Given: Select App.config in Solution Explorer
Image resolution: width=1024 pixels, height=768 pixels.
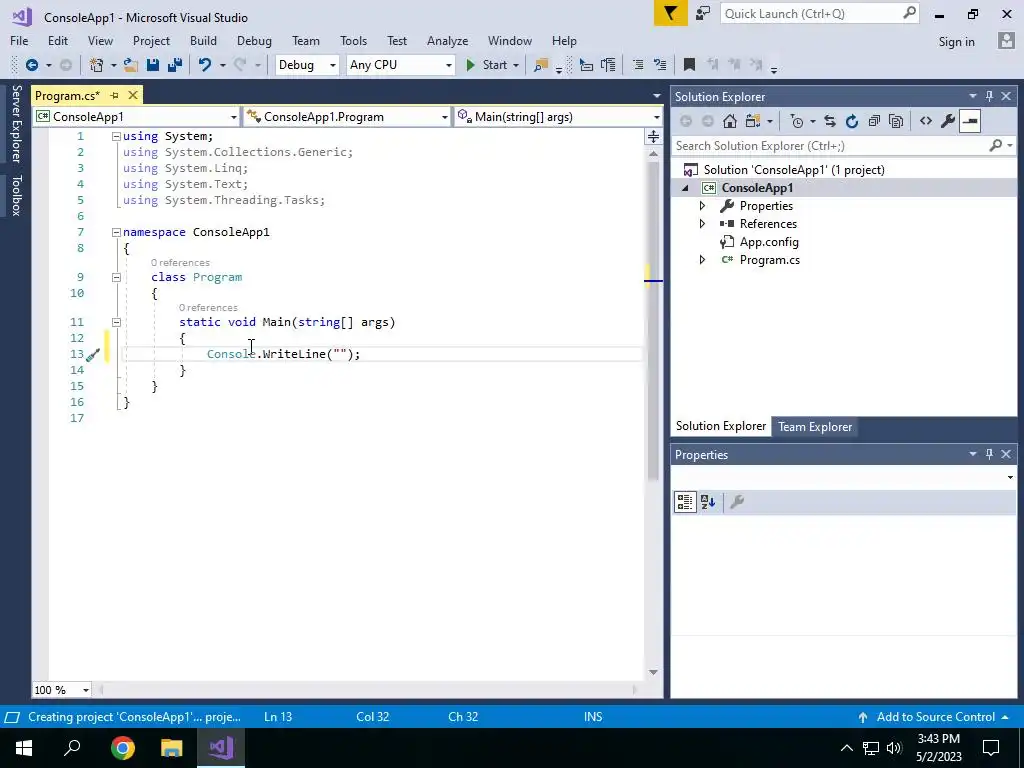Looking at the screenshot, I should 769,242.
